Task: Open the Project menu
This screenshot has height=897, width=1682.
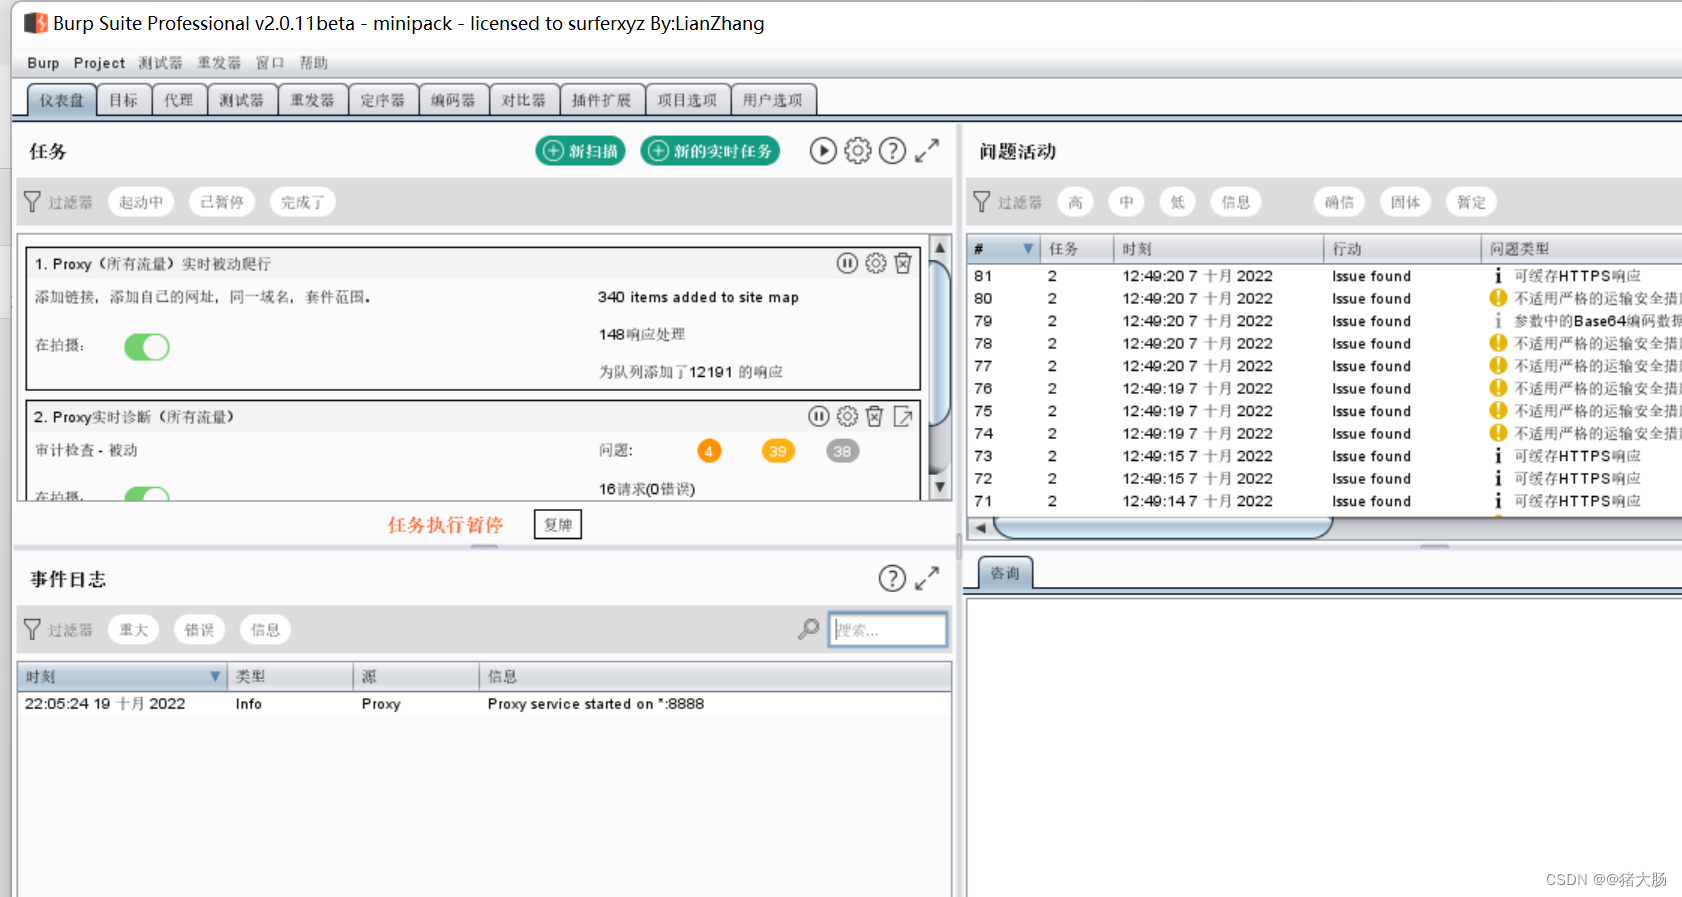Action: pyautogui.click(x=99, y=62)
